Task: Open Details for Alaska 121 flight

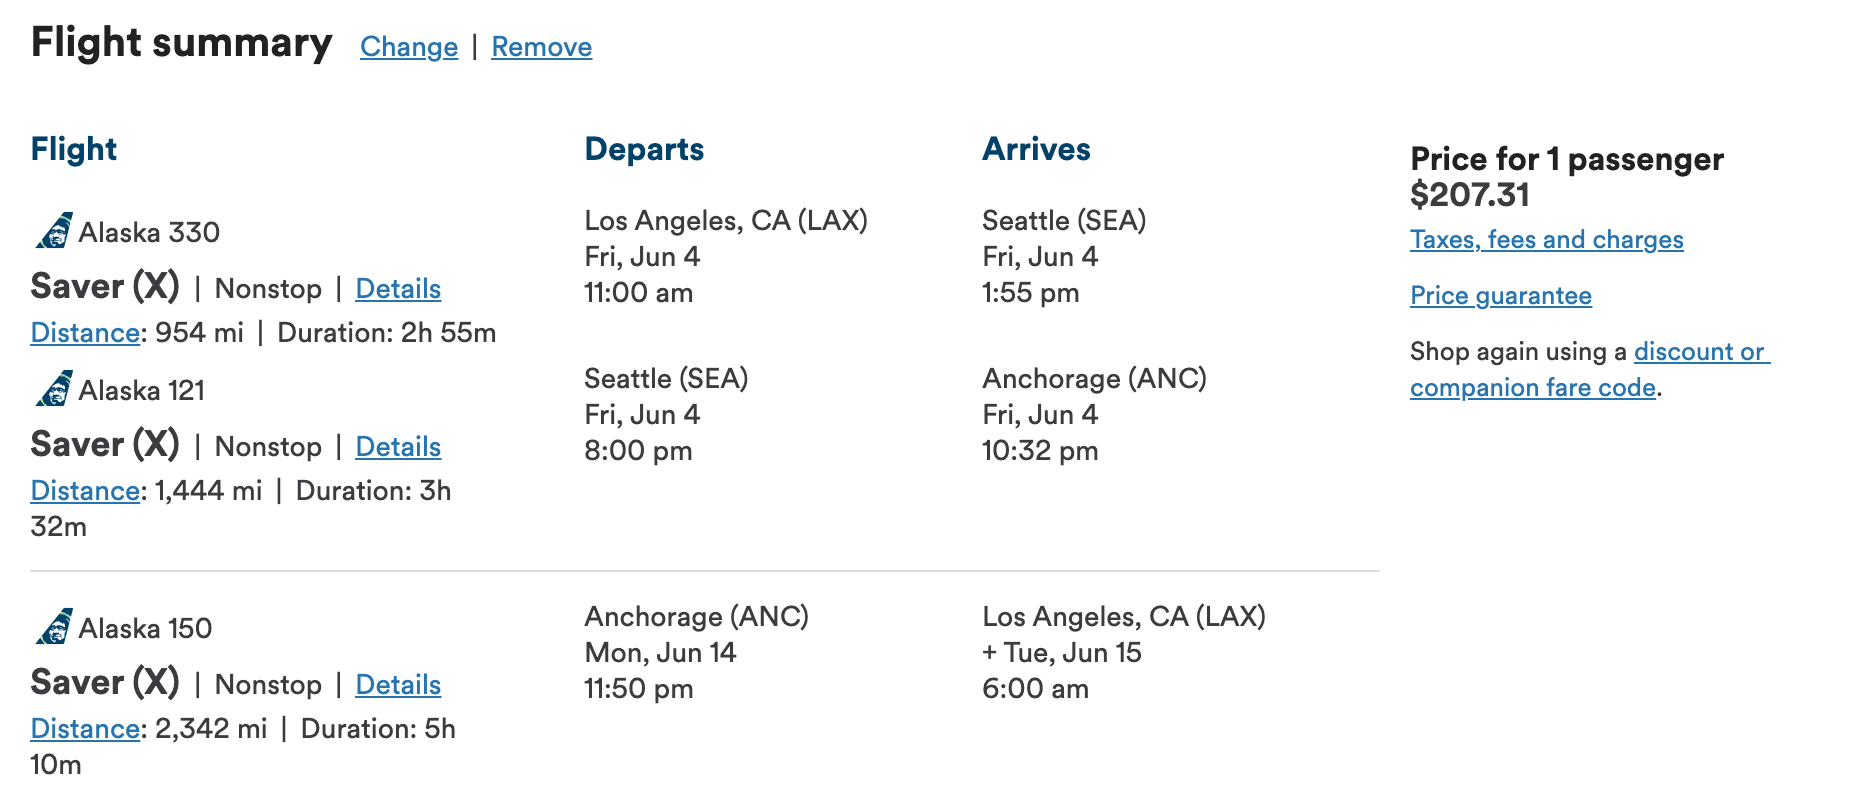Action: coord(398,447)
